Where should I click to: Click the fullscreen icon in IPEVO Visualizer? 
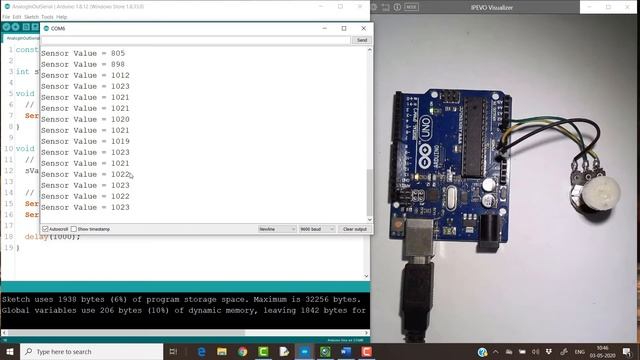point(385,7)
